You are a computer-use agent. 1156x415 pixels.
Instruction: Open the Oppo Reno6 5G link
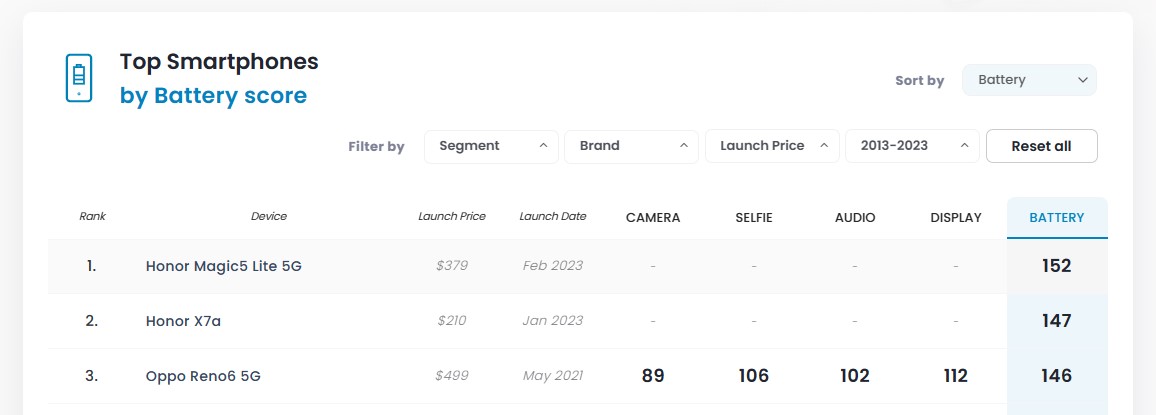203,376
